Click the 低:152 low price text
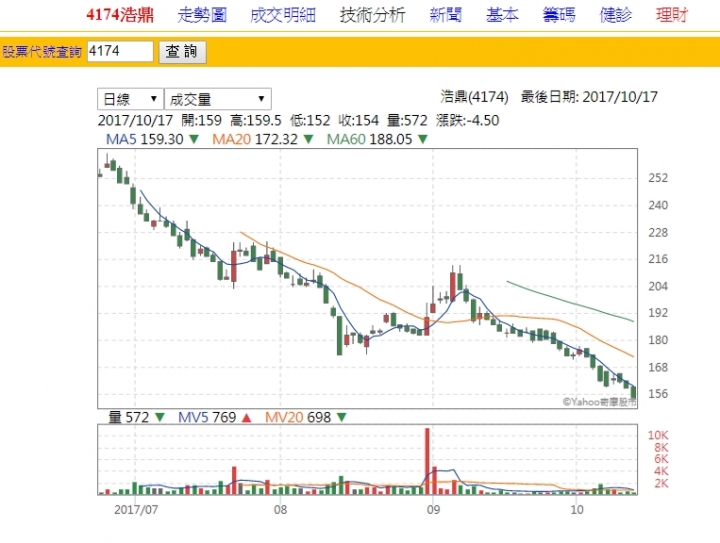This screenshot has height=543, width=720. click(310, 120)
